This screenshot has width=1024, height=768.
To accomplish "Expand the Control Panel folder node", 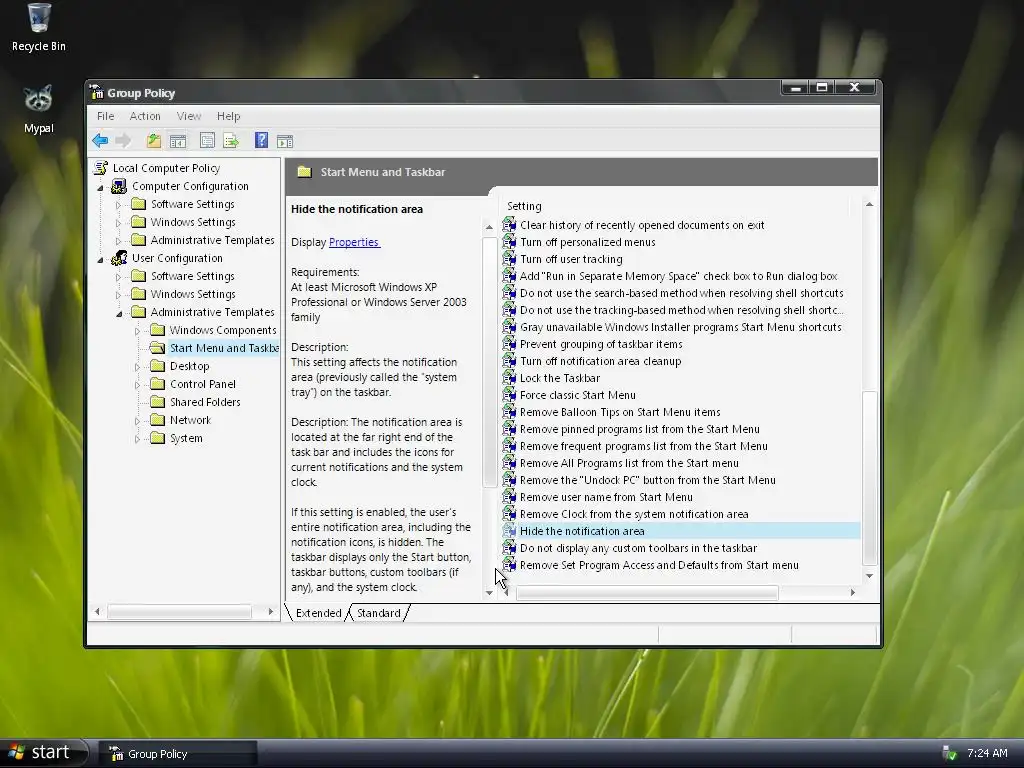I will click(x=137, y=385).
